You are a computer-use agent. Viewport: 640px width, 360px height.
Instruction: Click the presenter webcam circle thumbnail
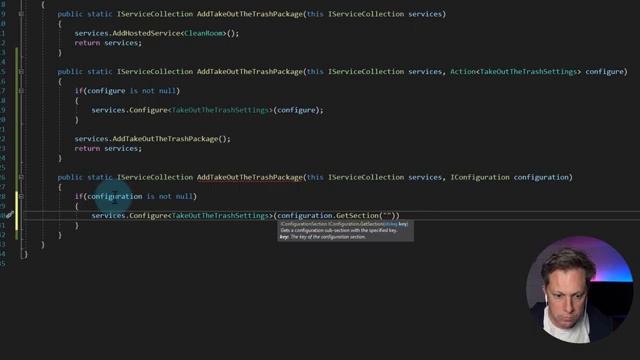579,289
